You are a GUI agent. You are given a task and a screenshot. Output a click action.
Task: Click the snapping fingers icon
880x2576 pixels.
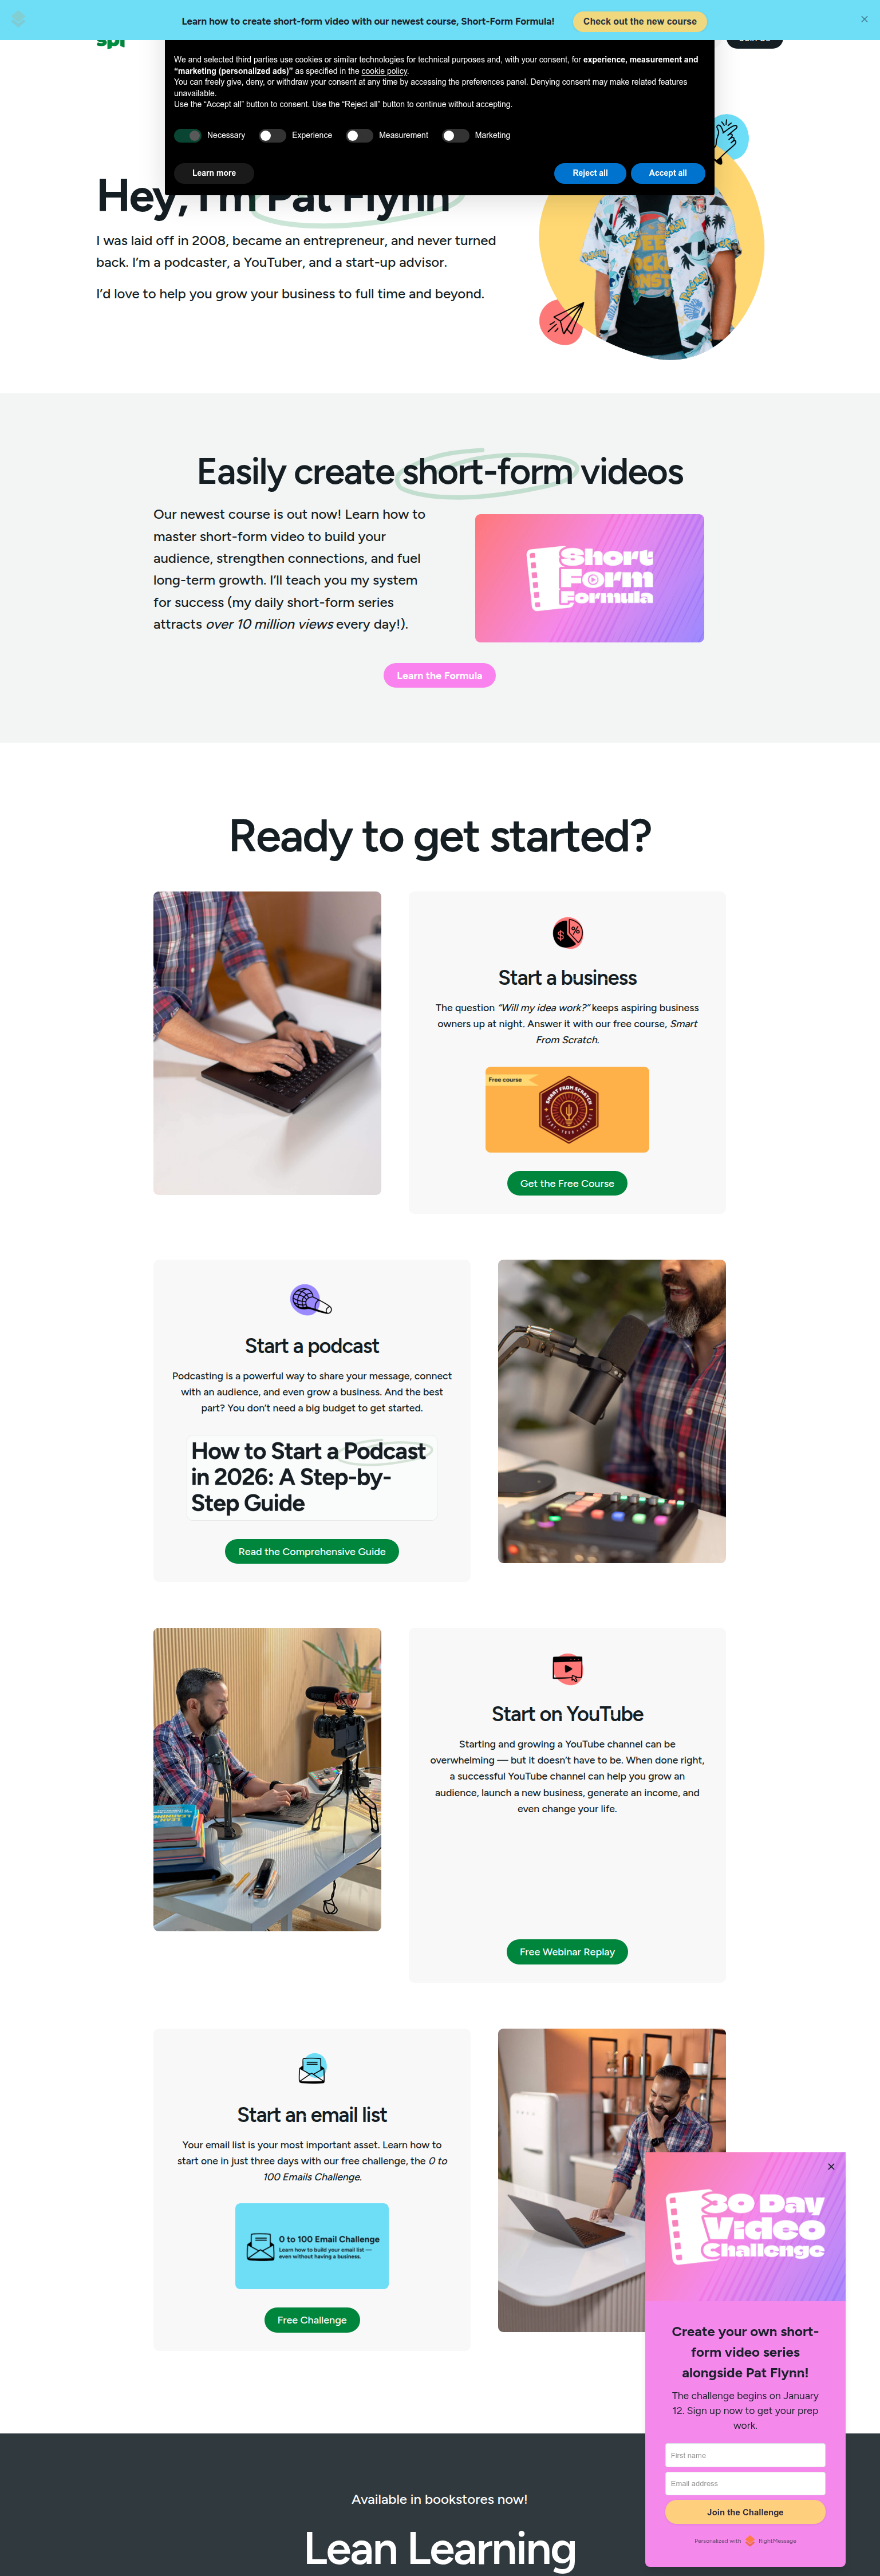727,136
